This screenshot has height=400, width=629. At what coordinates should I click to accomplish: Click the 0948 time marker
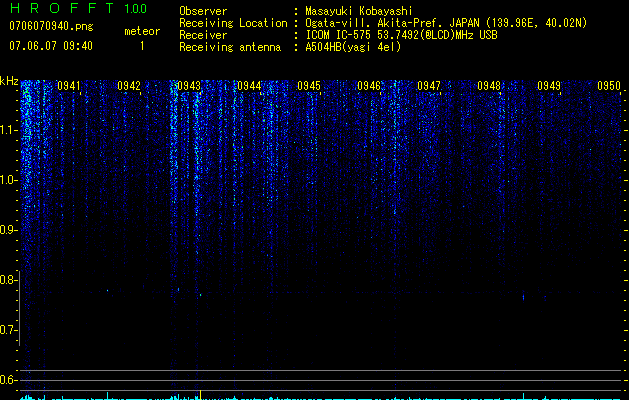[489, 86]
